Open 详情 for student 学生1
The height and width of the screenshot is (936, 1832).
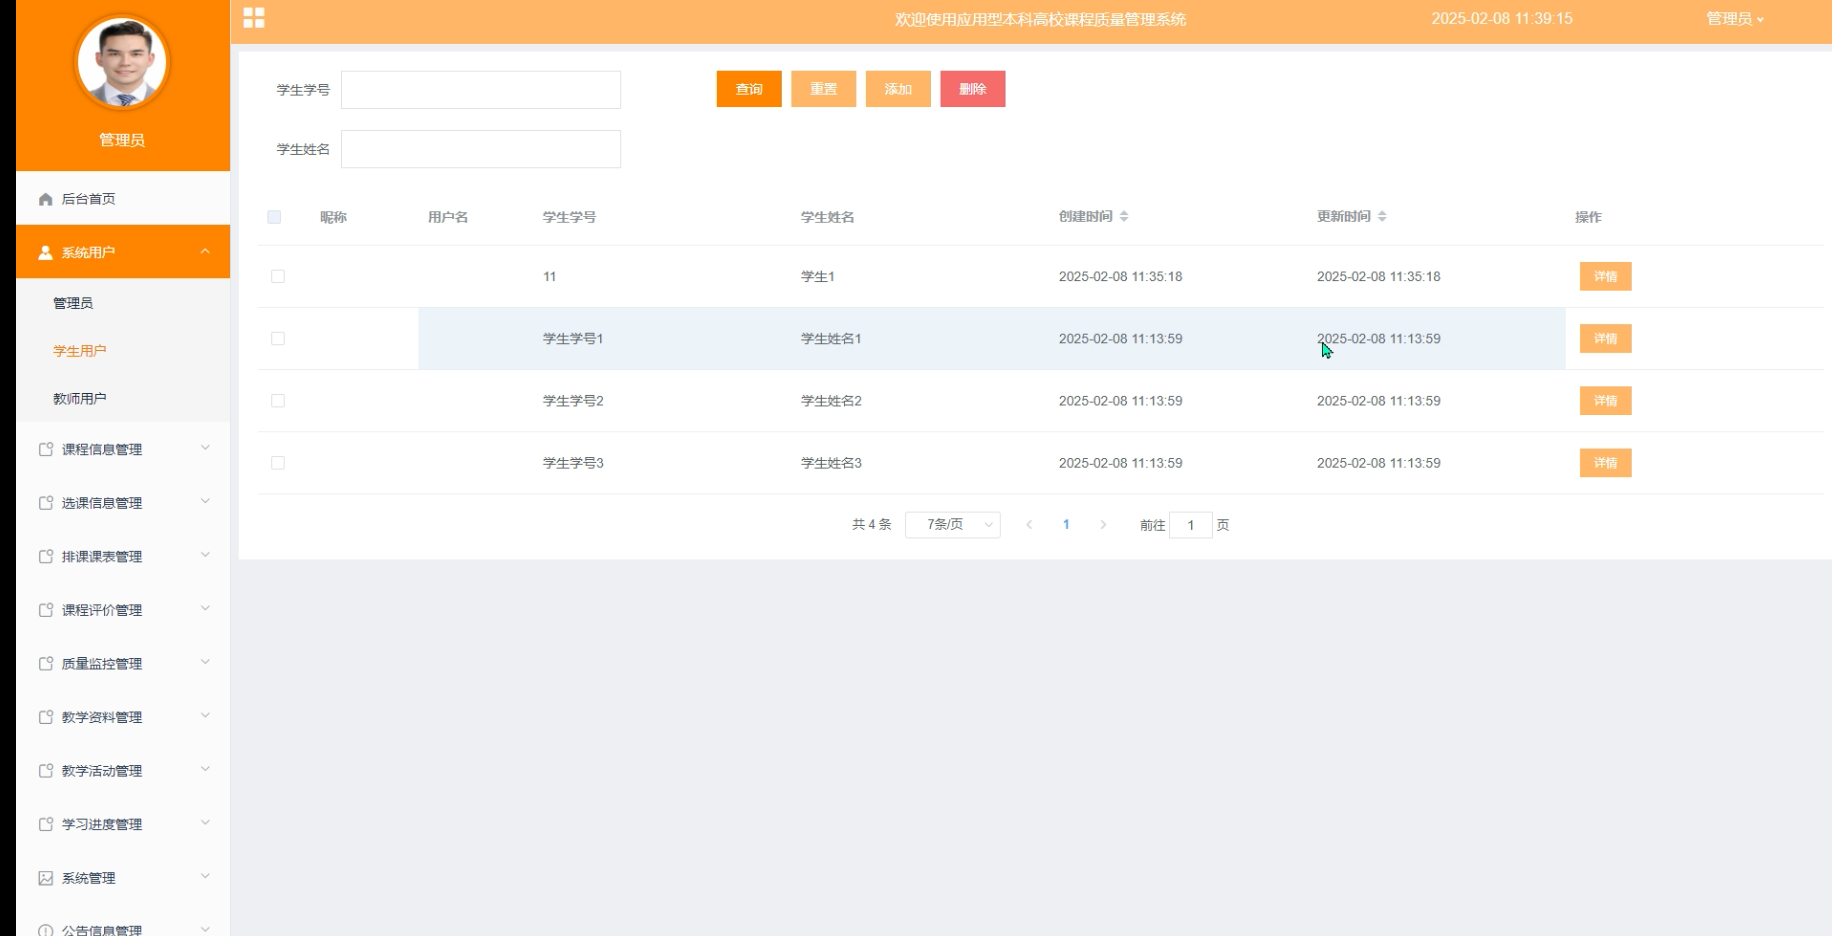[1605, 276]
